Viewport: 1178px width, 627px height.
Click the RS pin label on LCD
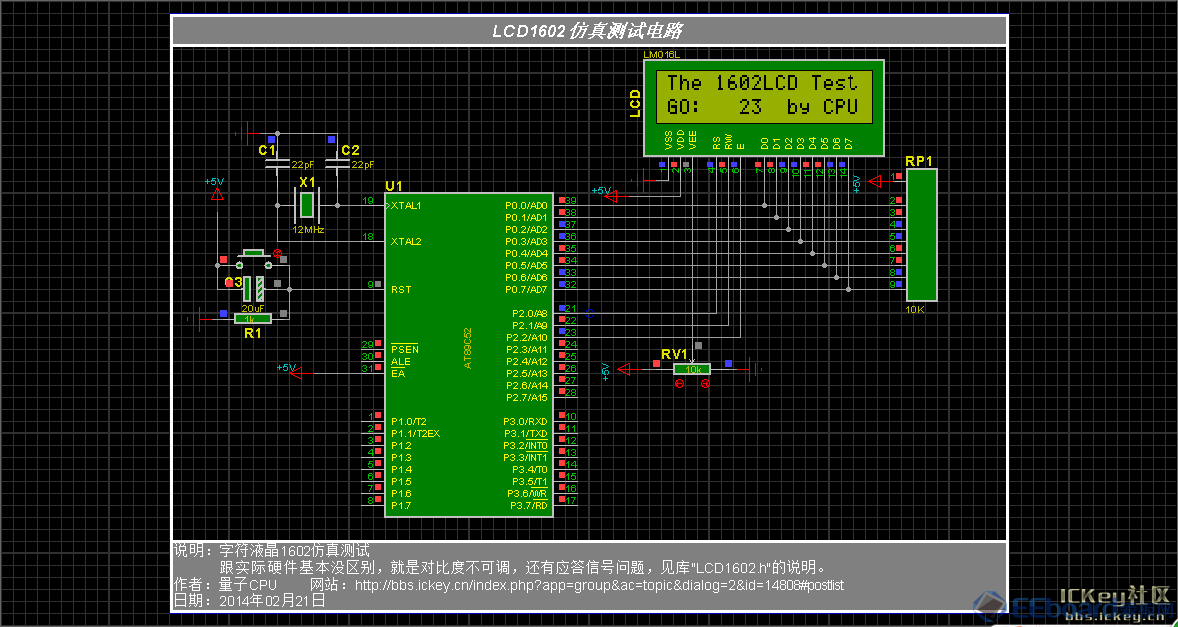716,142
